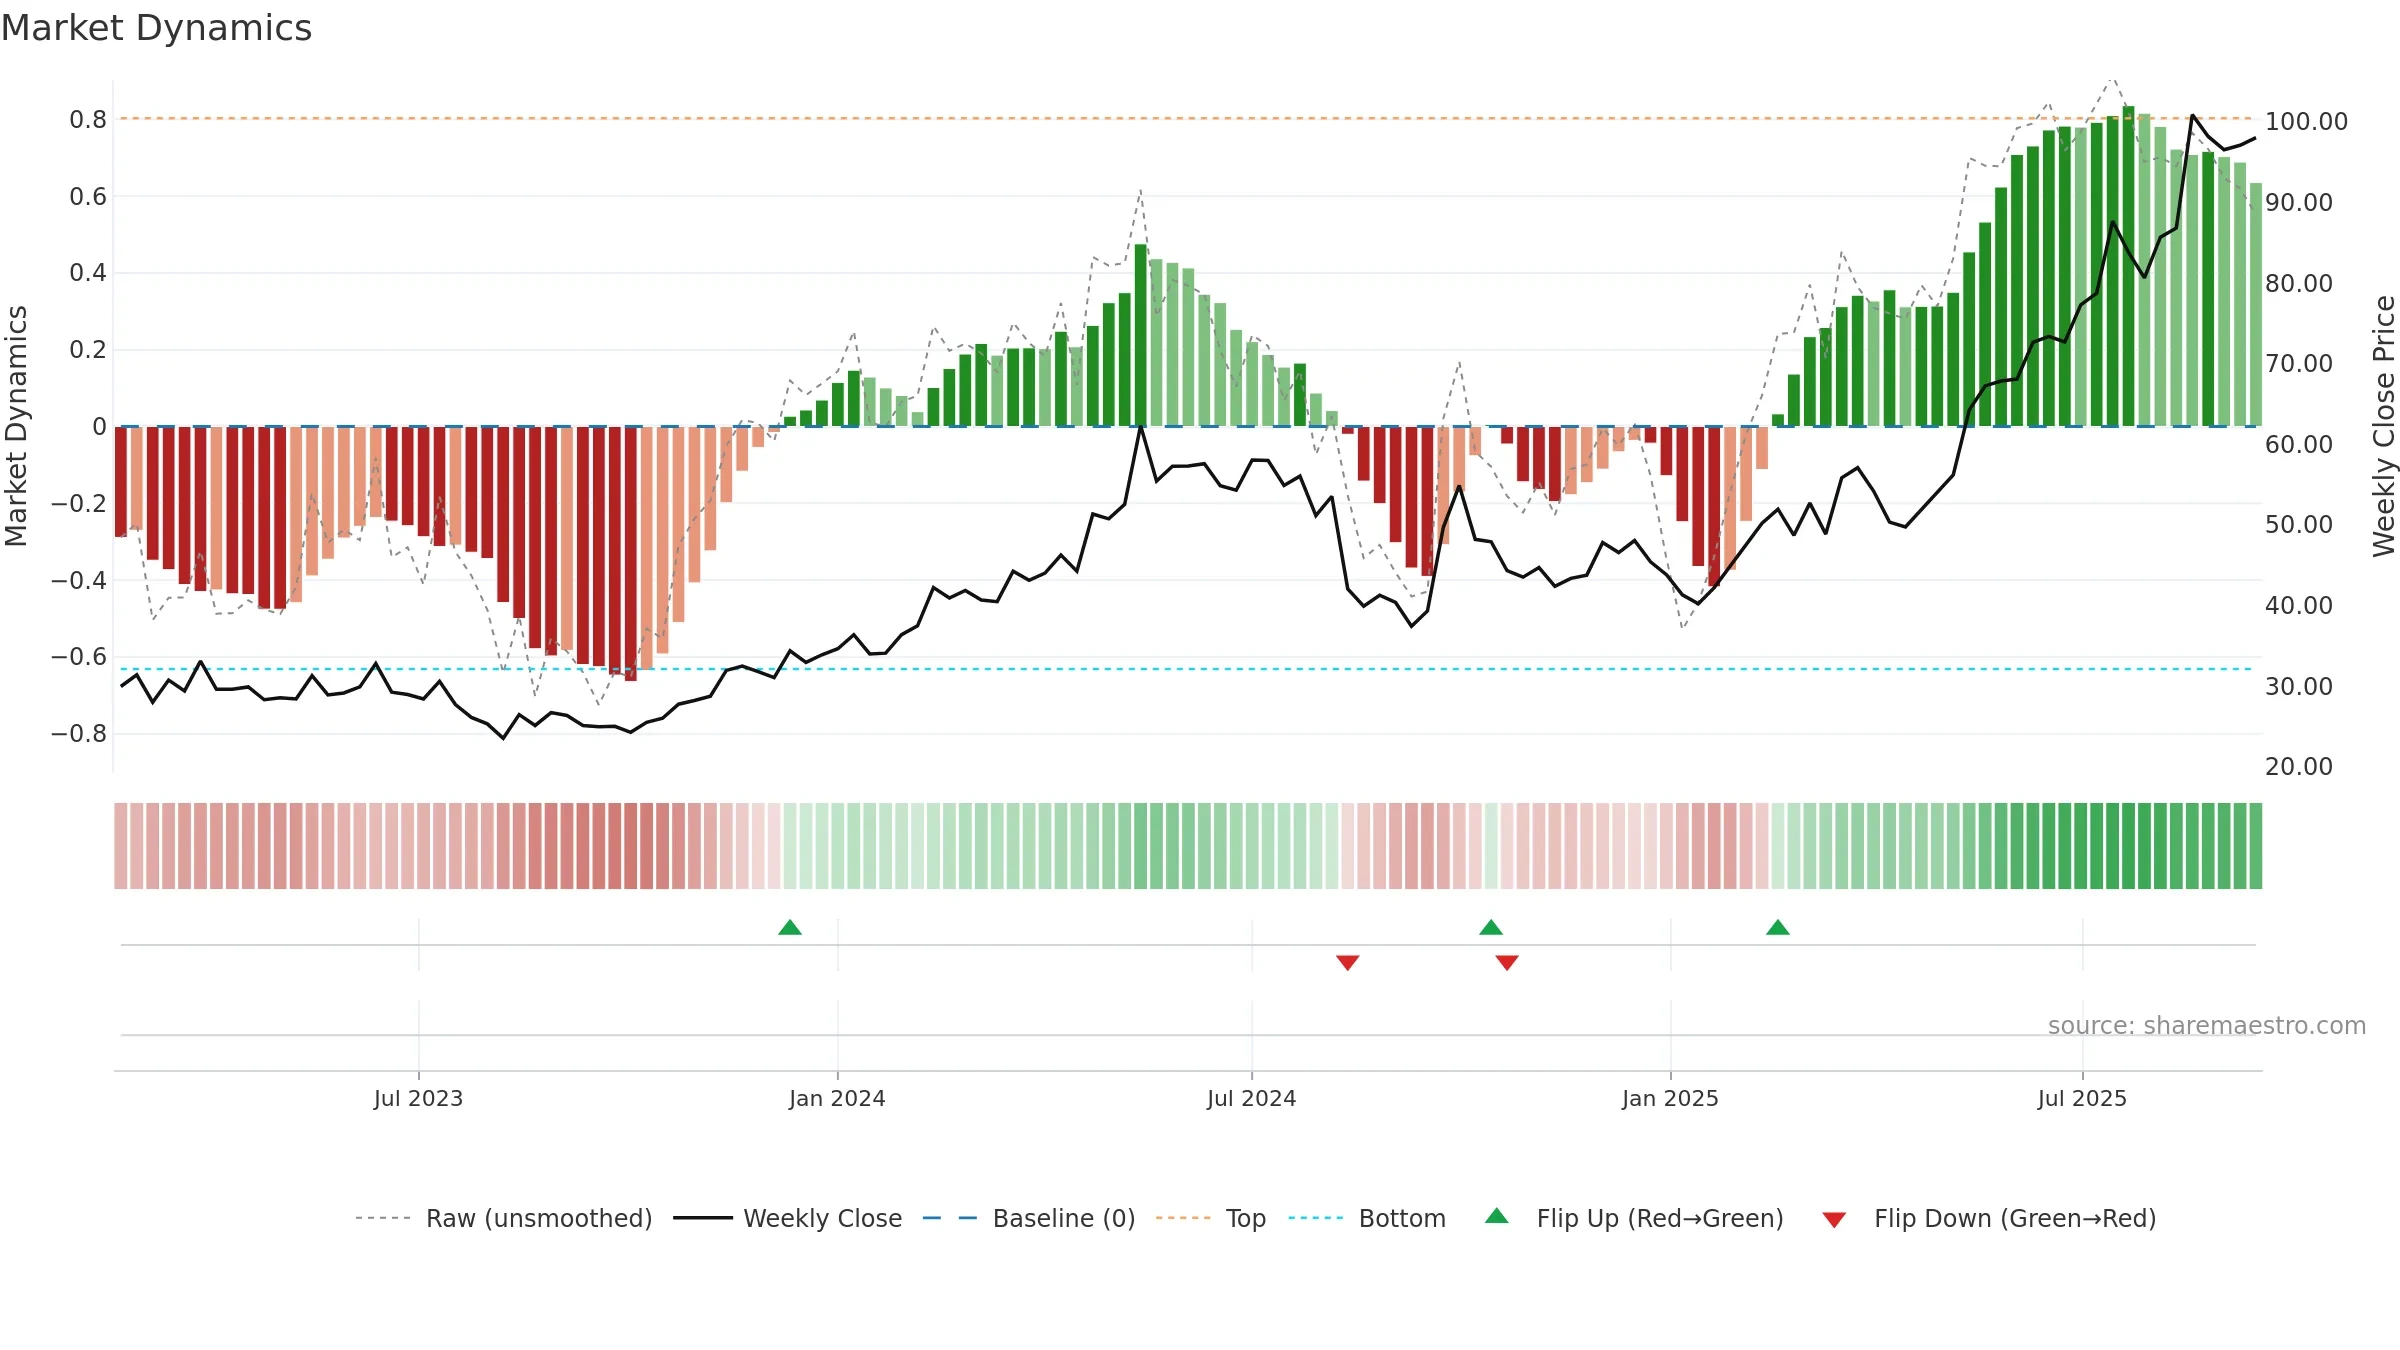Click the −0.6 left axis tick

[79, 657]
